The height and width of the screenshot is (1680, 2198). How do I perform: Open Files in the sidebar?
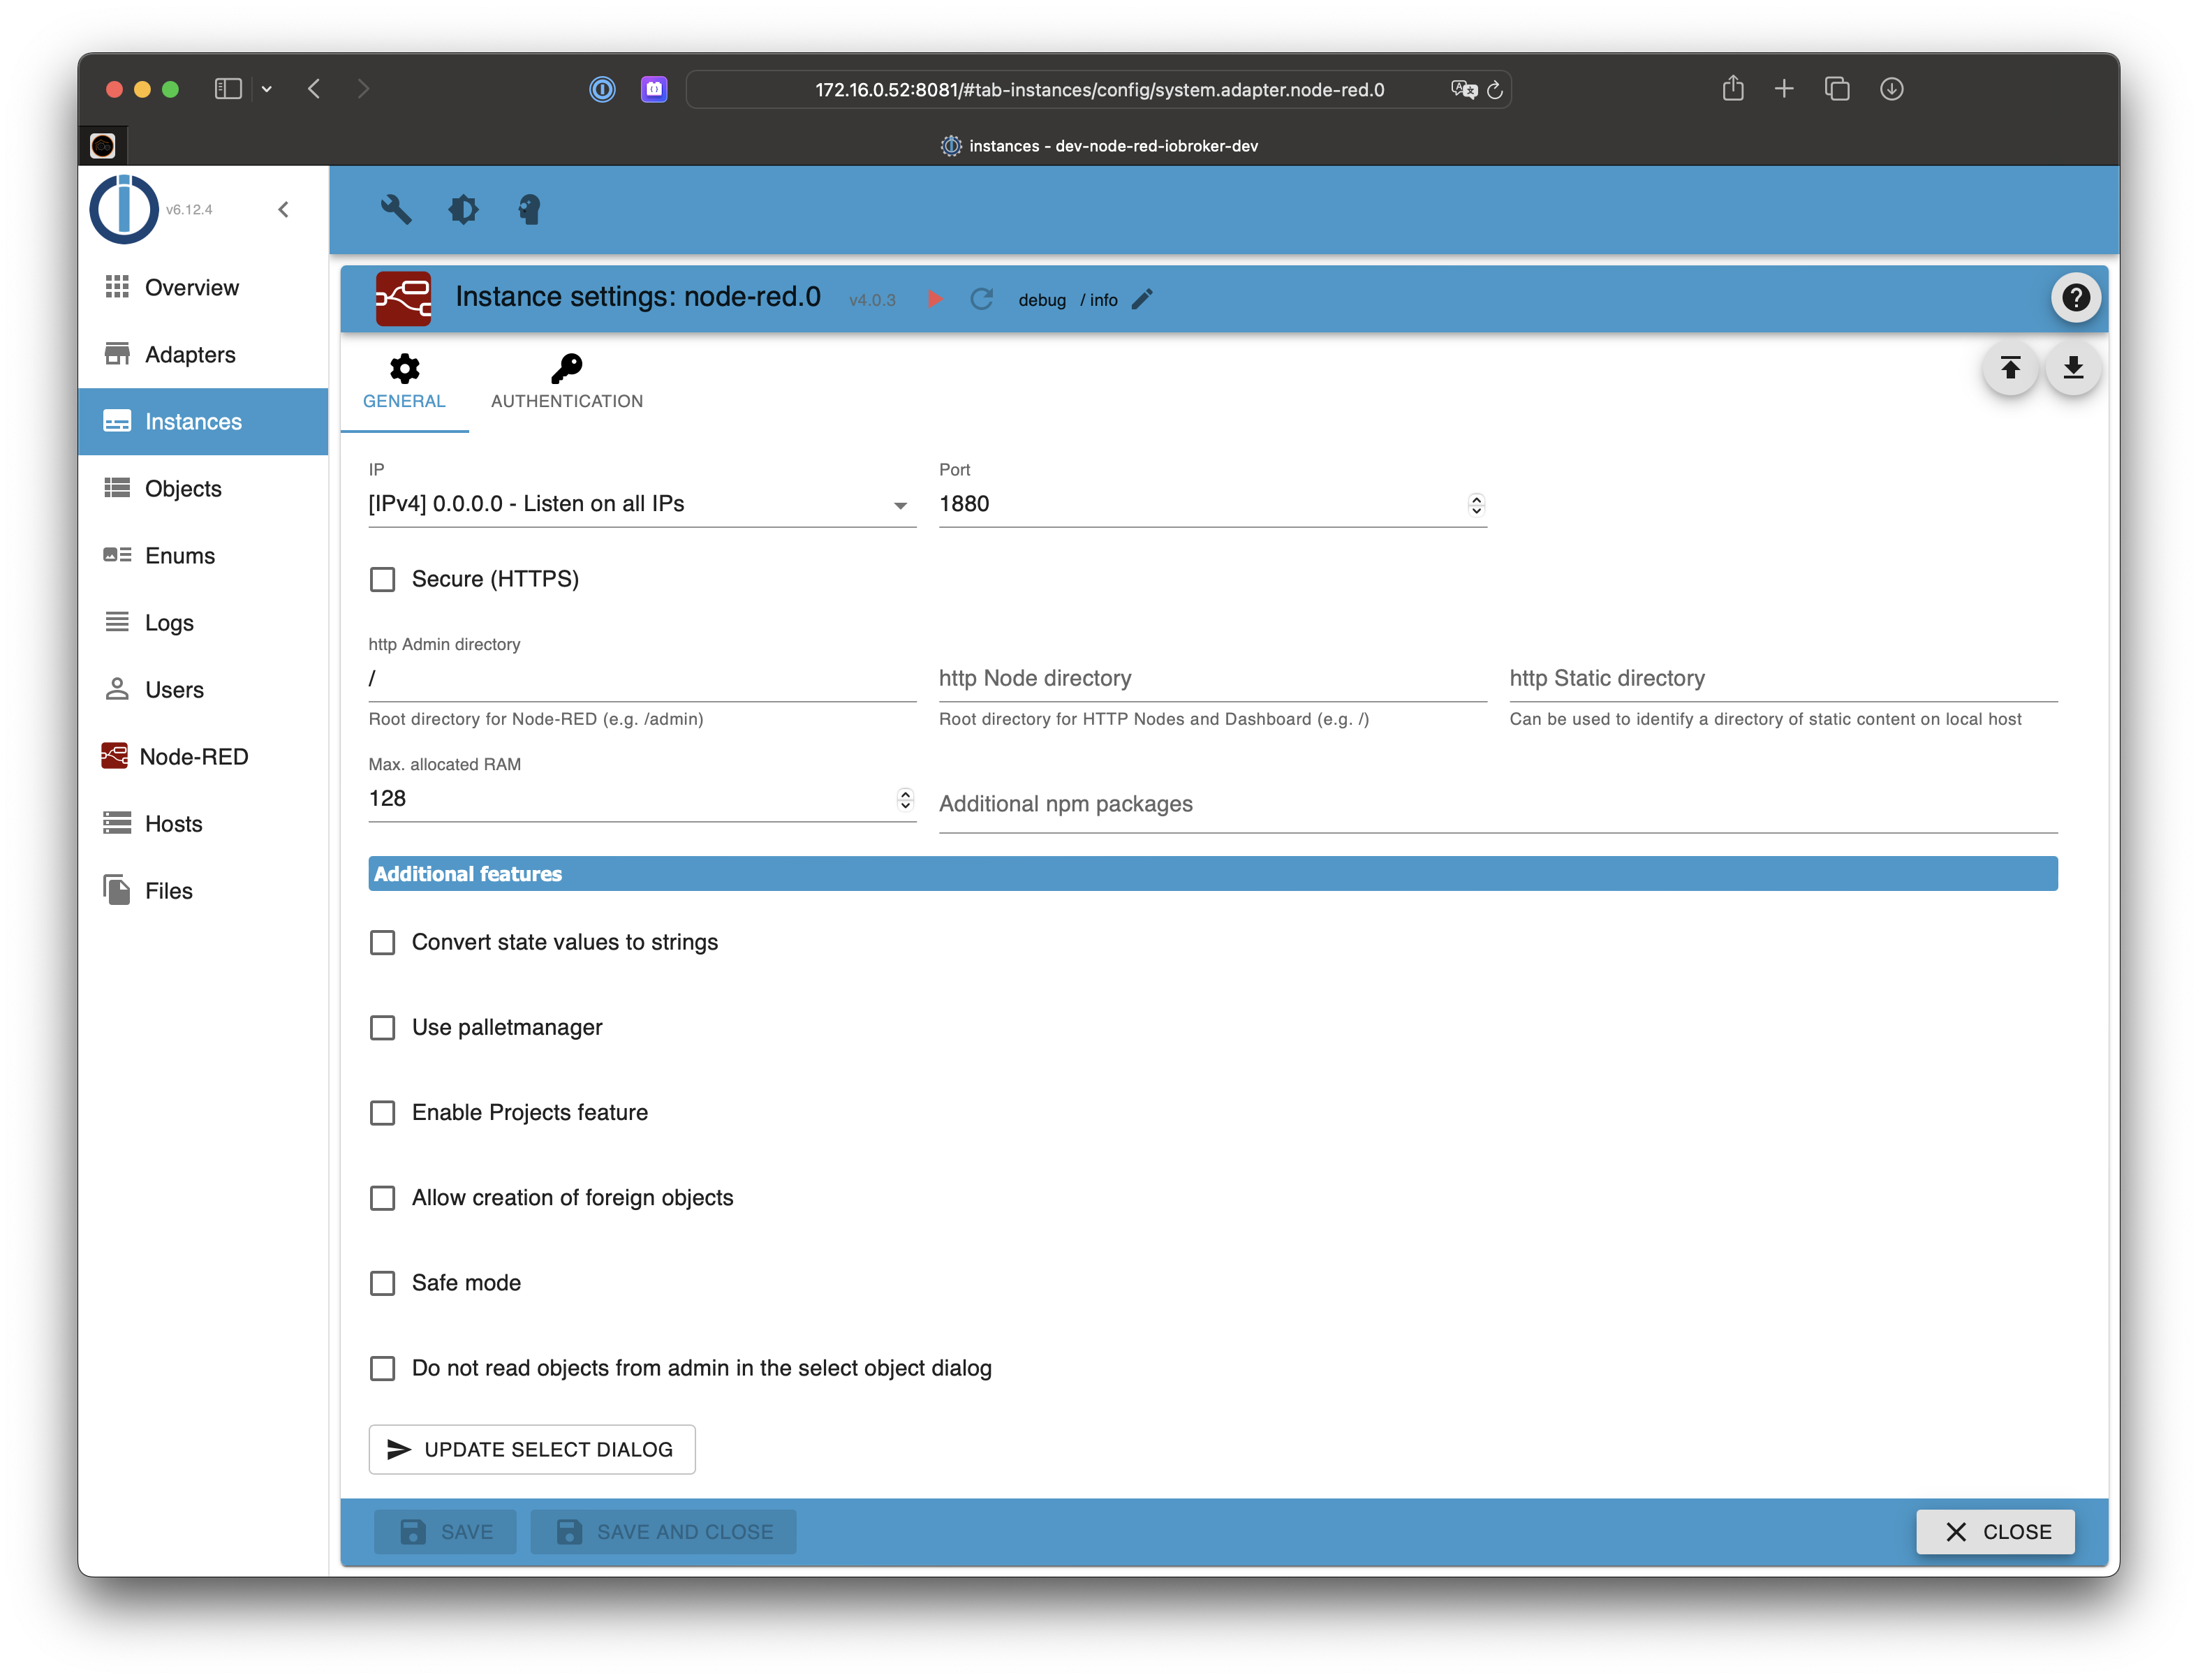click(x=203, y=890)
